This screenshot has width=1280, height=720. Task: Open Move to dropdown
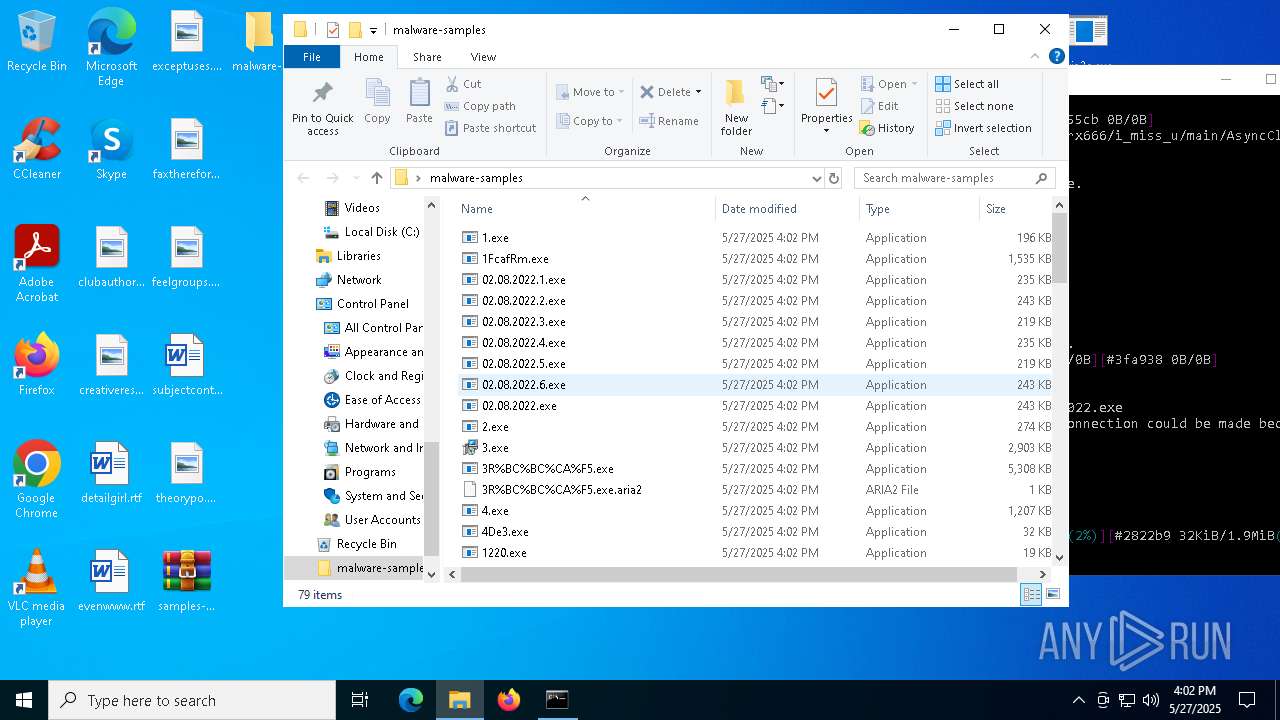pyautogui.click(x=590, y=92)
